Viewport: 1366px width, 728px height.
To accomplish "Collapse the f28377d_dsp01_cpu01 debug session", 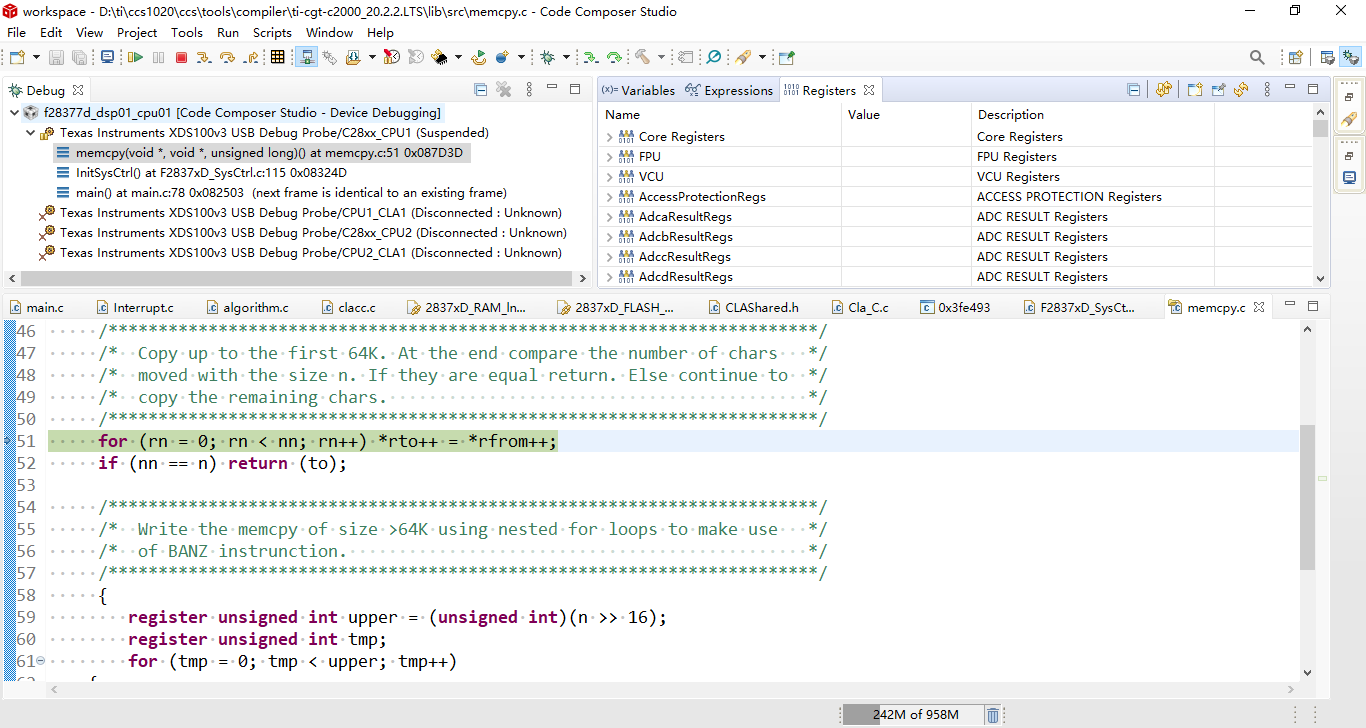I will tap(14, 113).
